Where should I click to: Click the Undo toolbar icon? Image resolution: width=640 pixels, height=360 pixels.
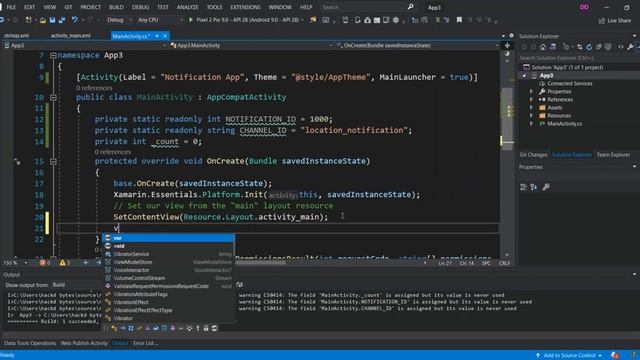(74, 20)
